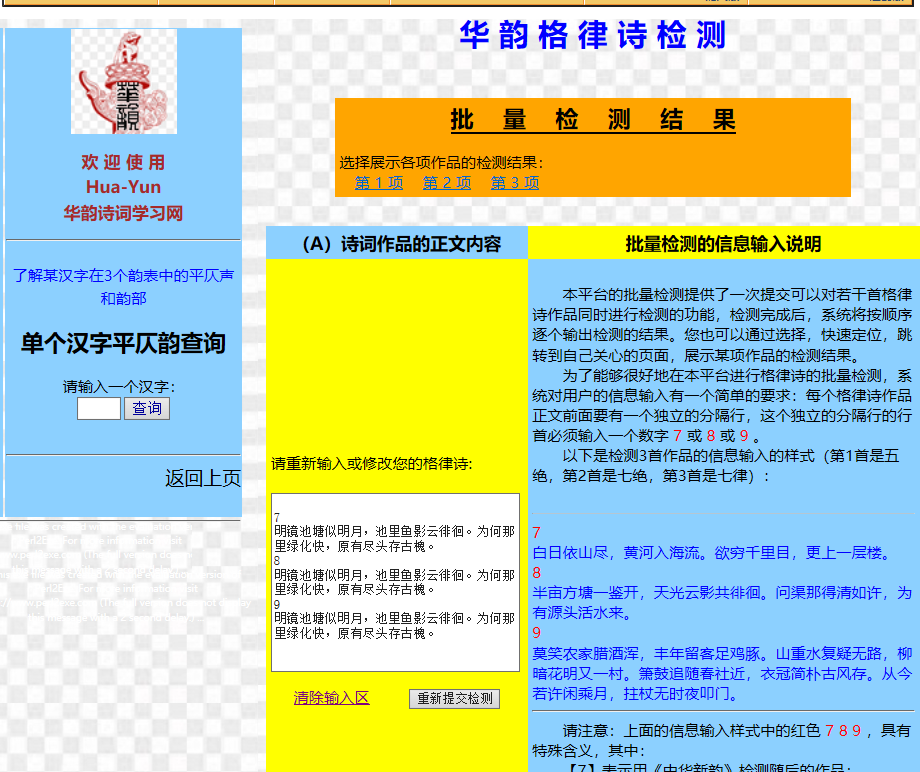The image size is (920, 772).
Task: Click the 清除输入区 link
Action: 331,698
